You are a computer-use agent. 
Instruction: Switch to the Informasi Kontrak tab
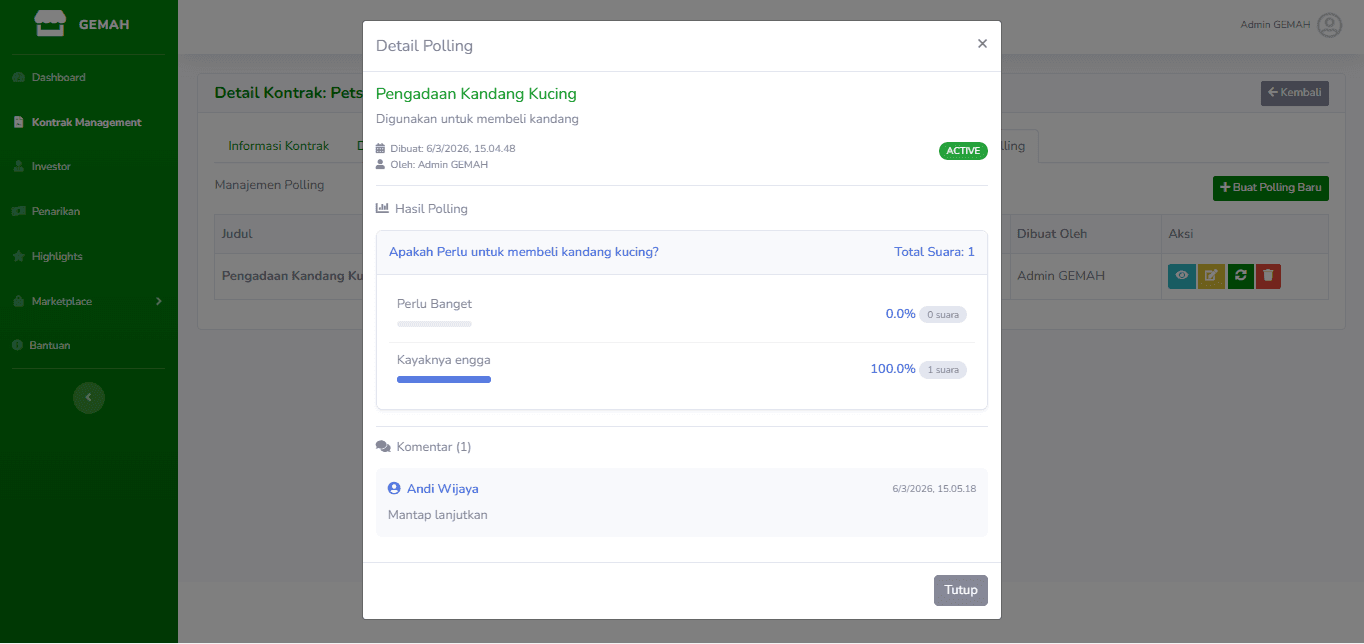click(x=278, y=146)
